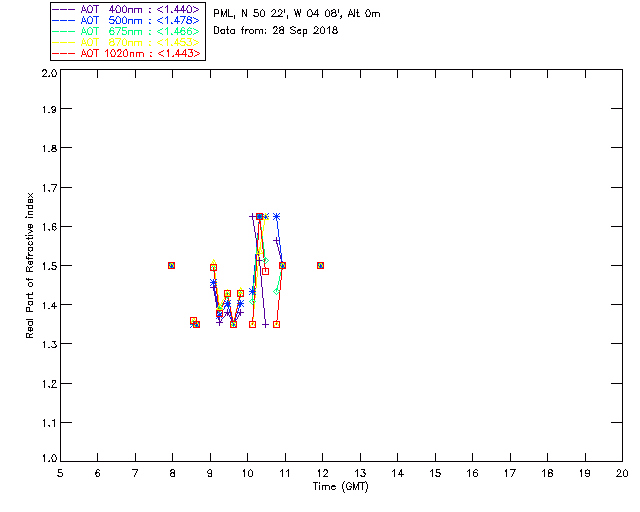Click the red square marker at 1.35 near 10.1 GMT
640x512 pixels.
pos(252,325)
